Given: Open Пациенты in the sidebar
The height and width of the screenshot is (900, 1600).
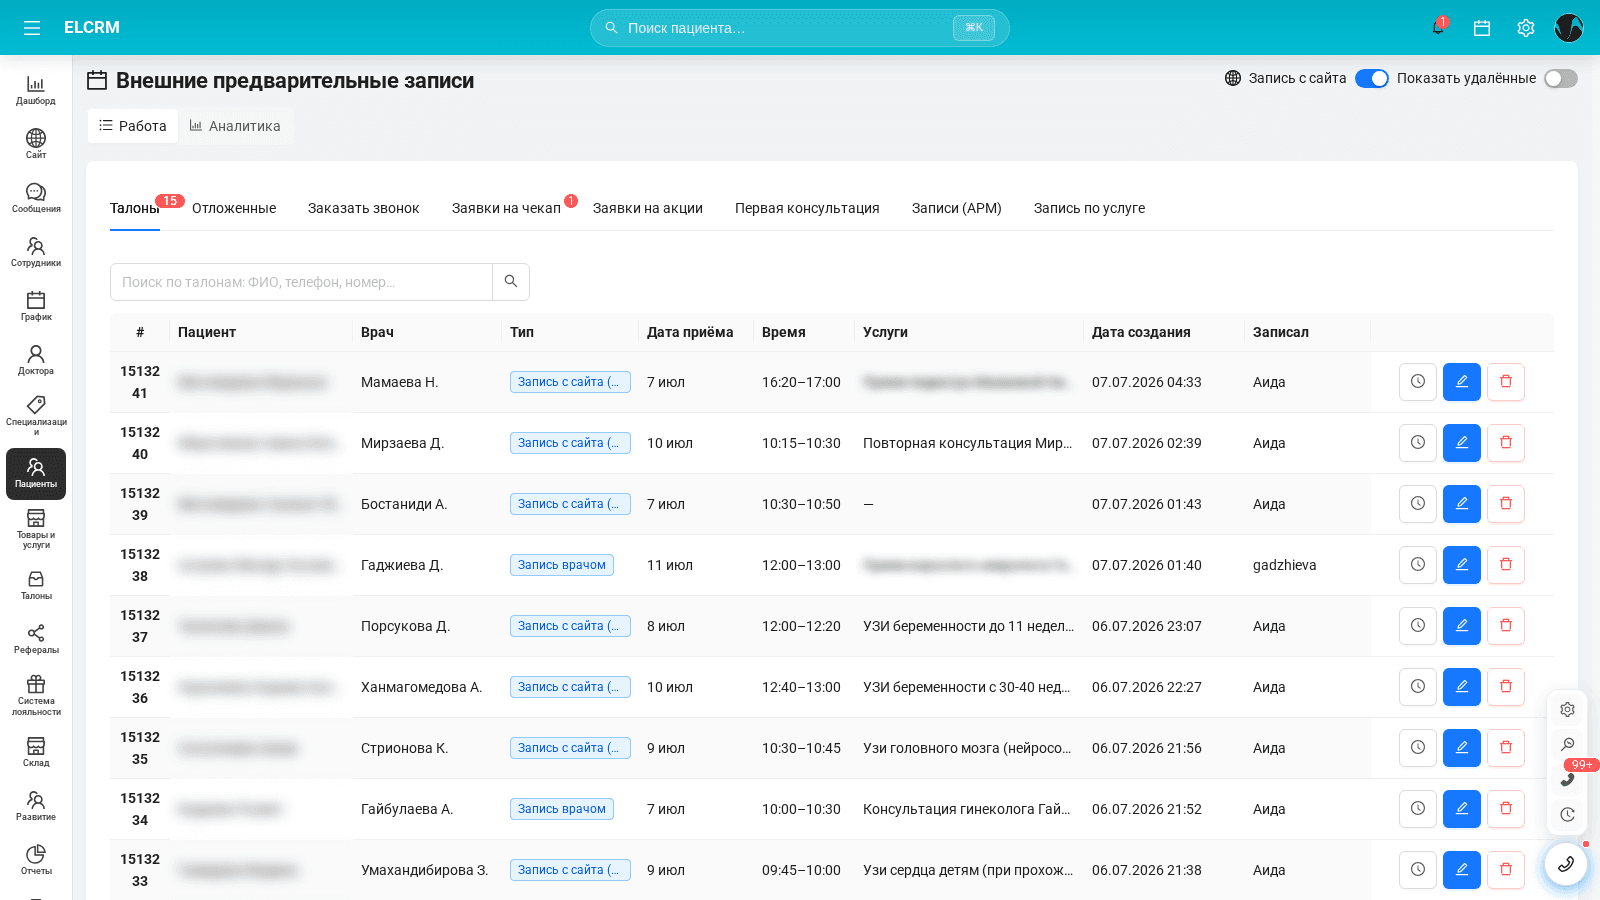Looking at the screenshot, I should 36,473.
